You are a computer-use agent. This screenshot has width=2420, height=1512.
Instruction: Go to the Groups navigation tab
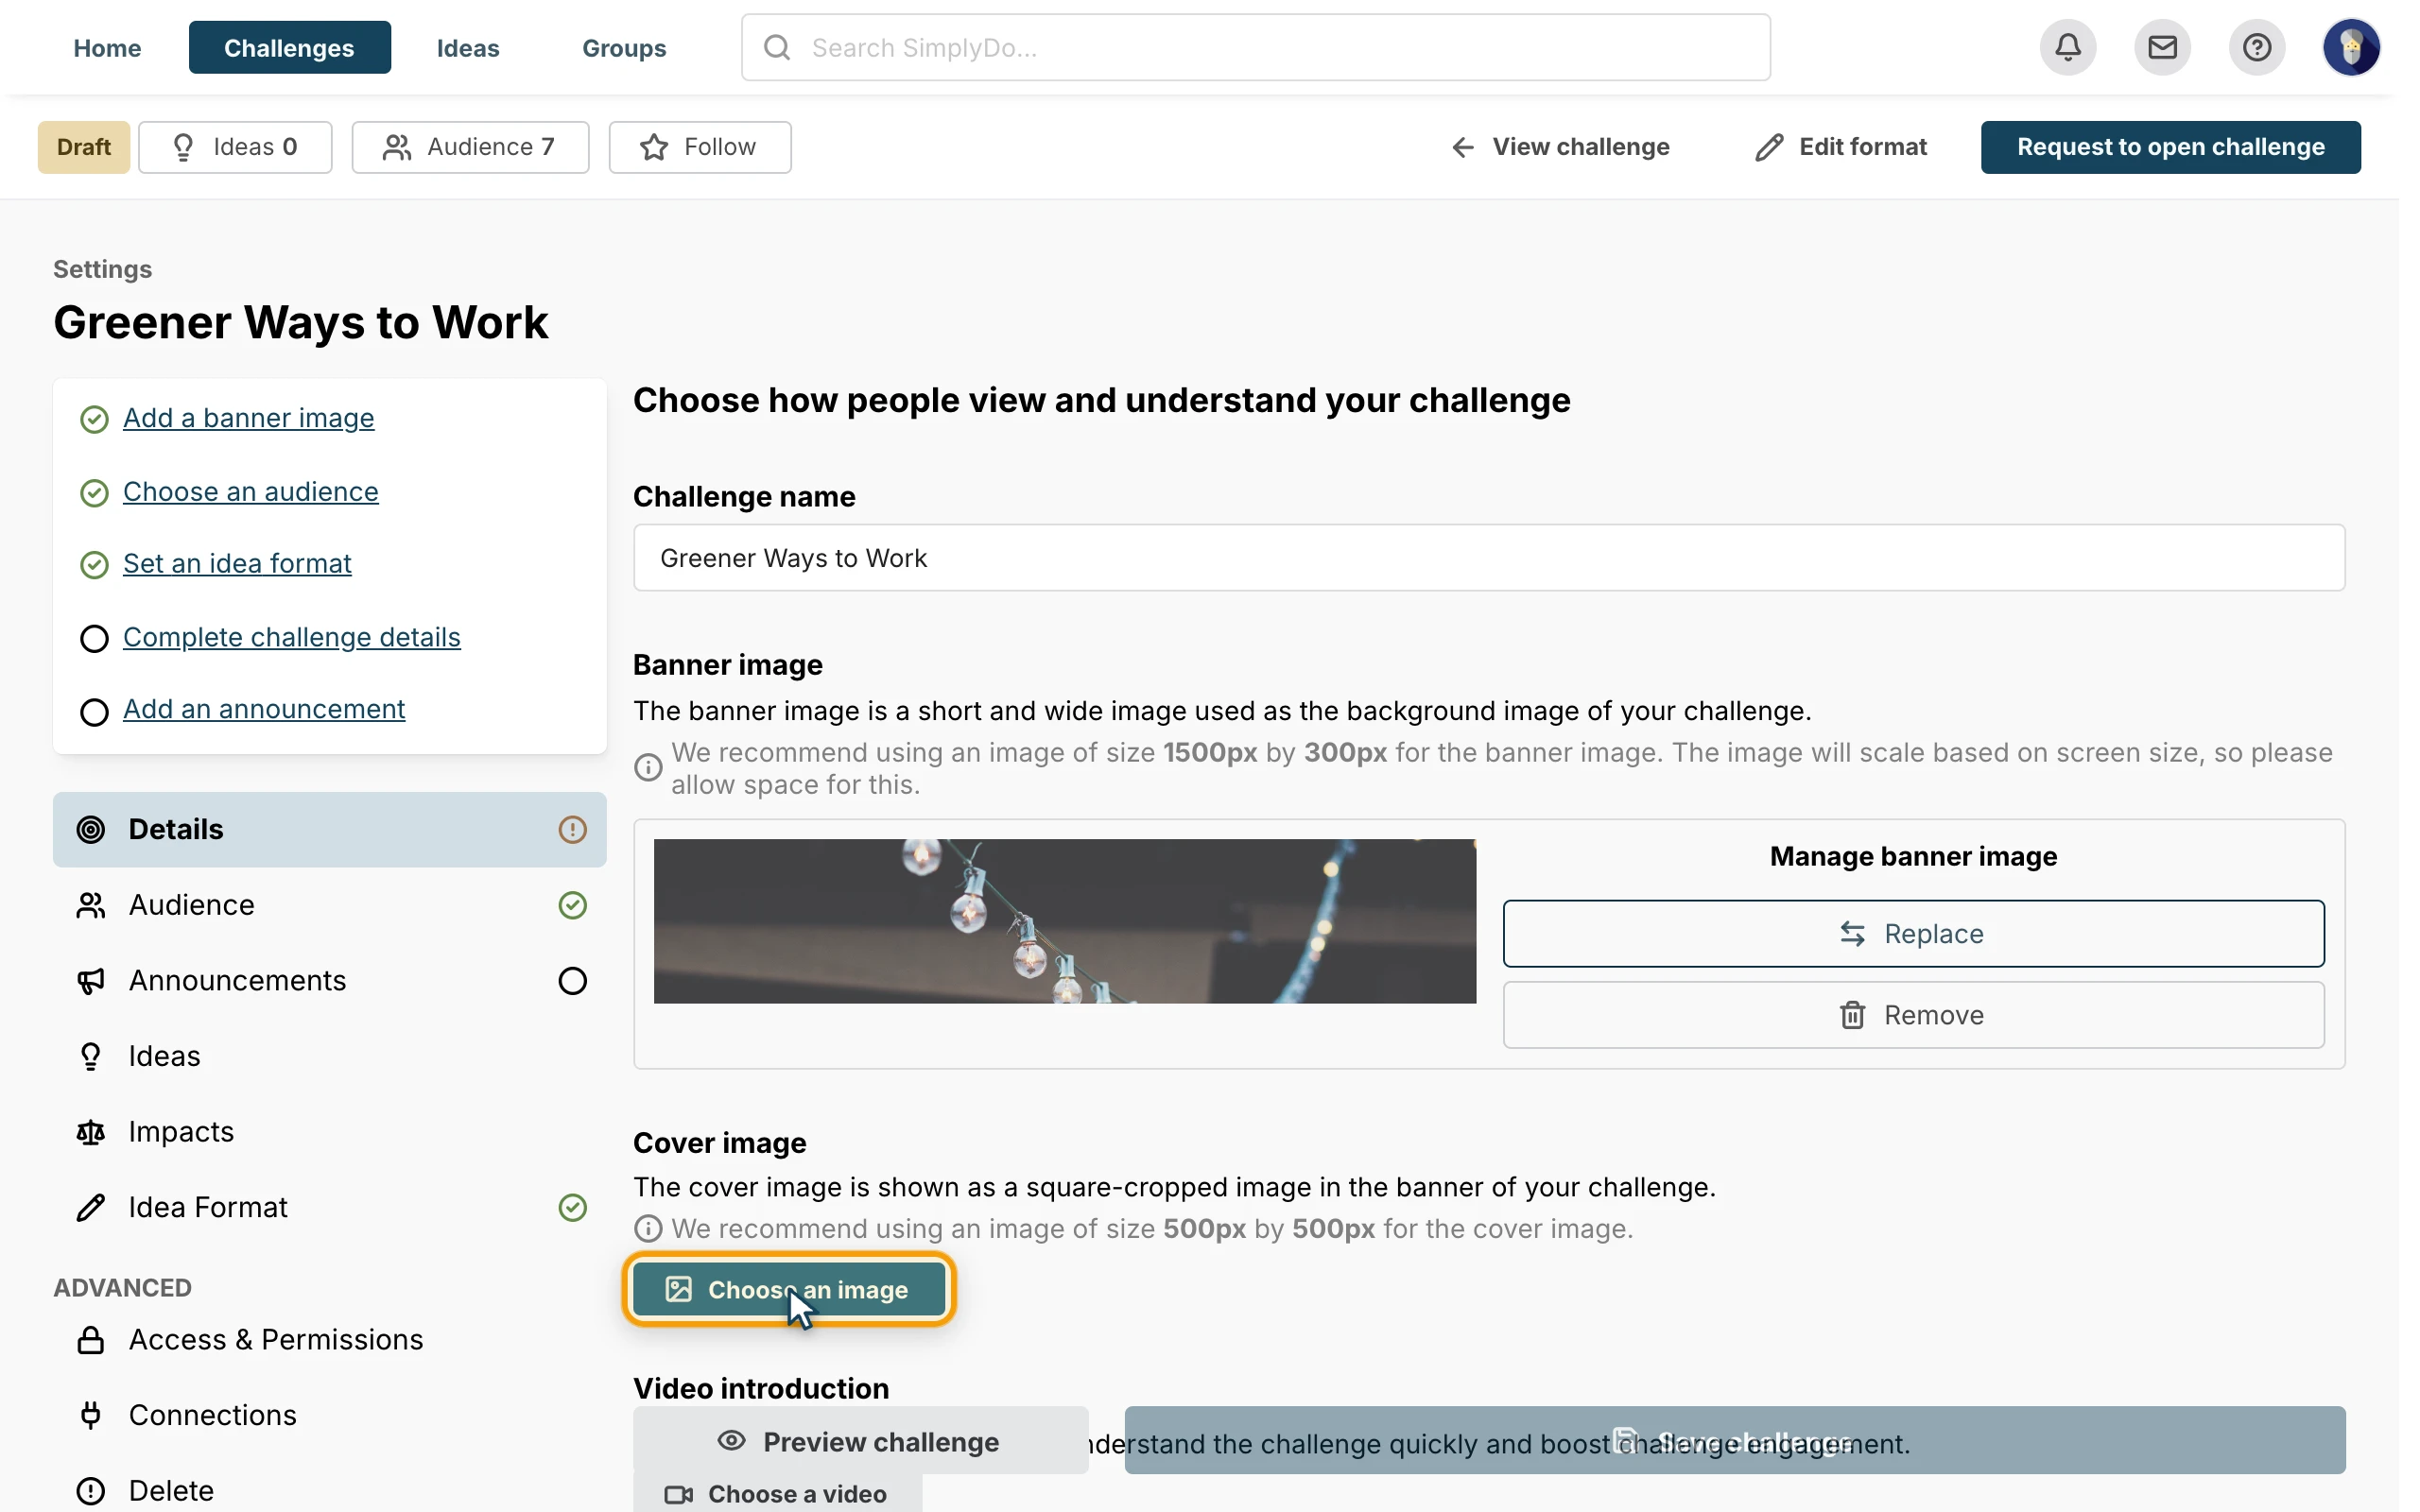point(624,47)
